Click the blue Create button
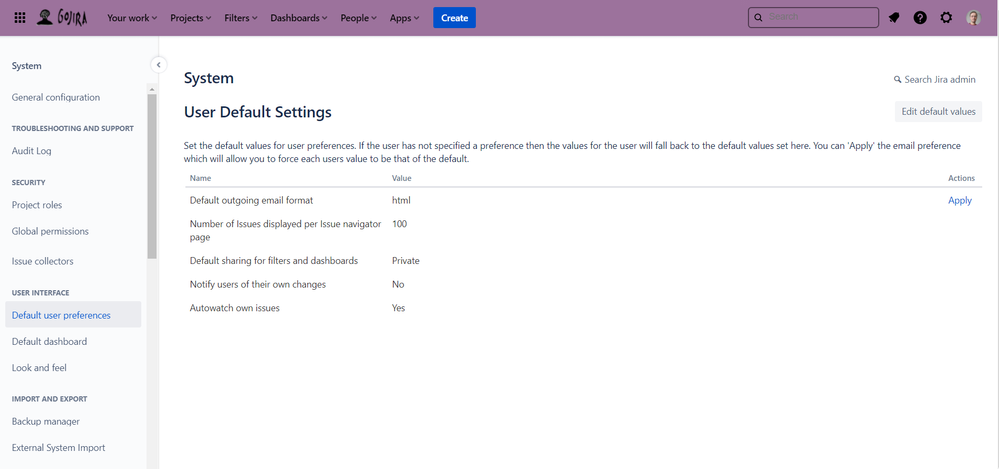999x469 pixels. tap(454, 18)
